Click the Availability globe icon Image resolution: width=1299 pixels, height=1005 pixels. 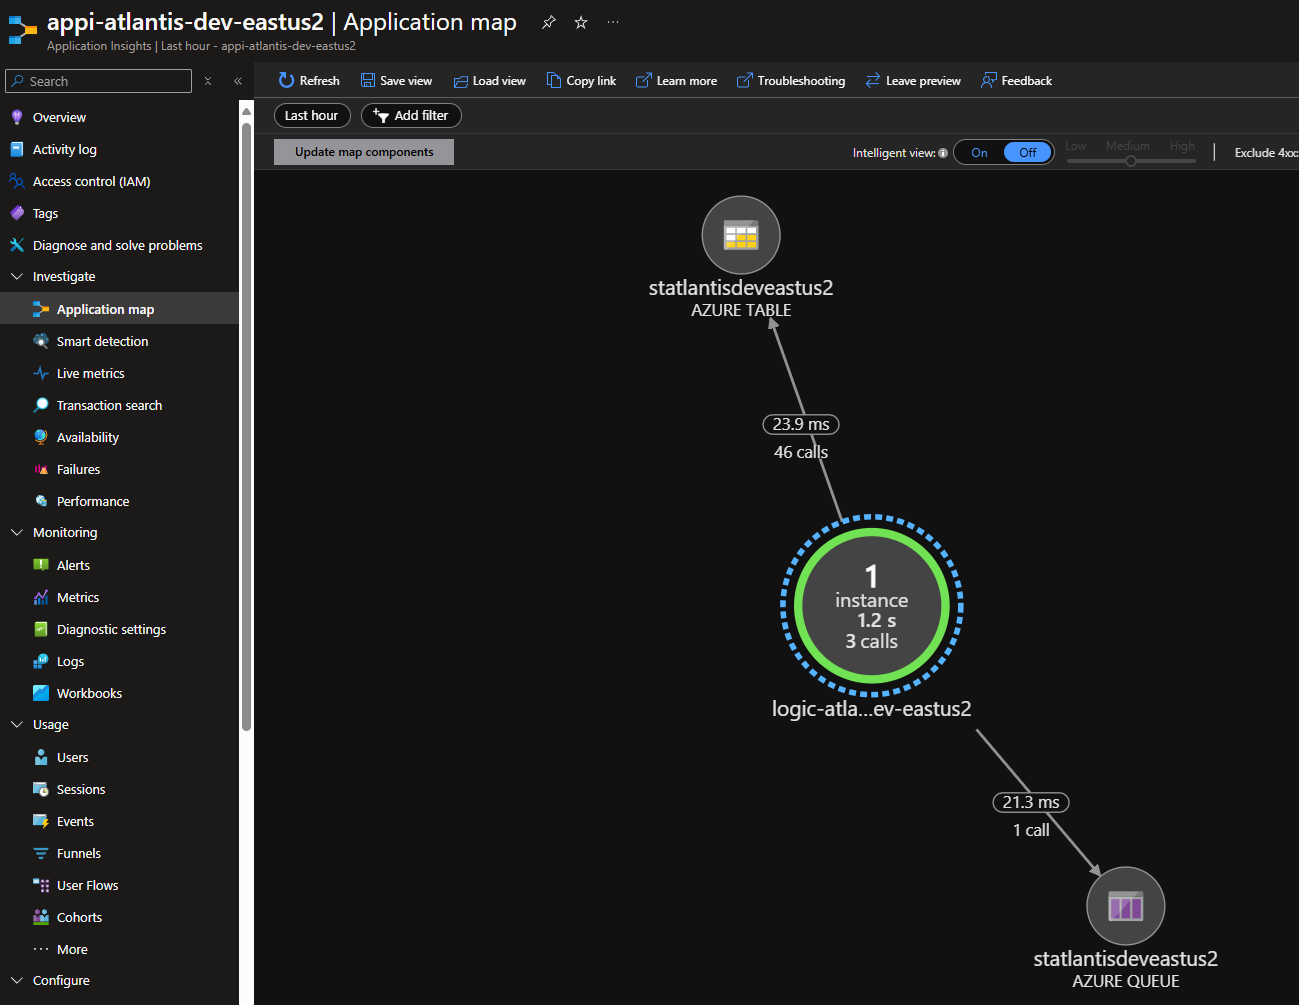pos(41,437)
